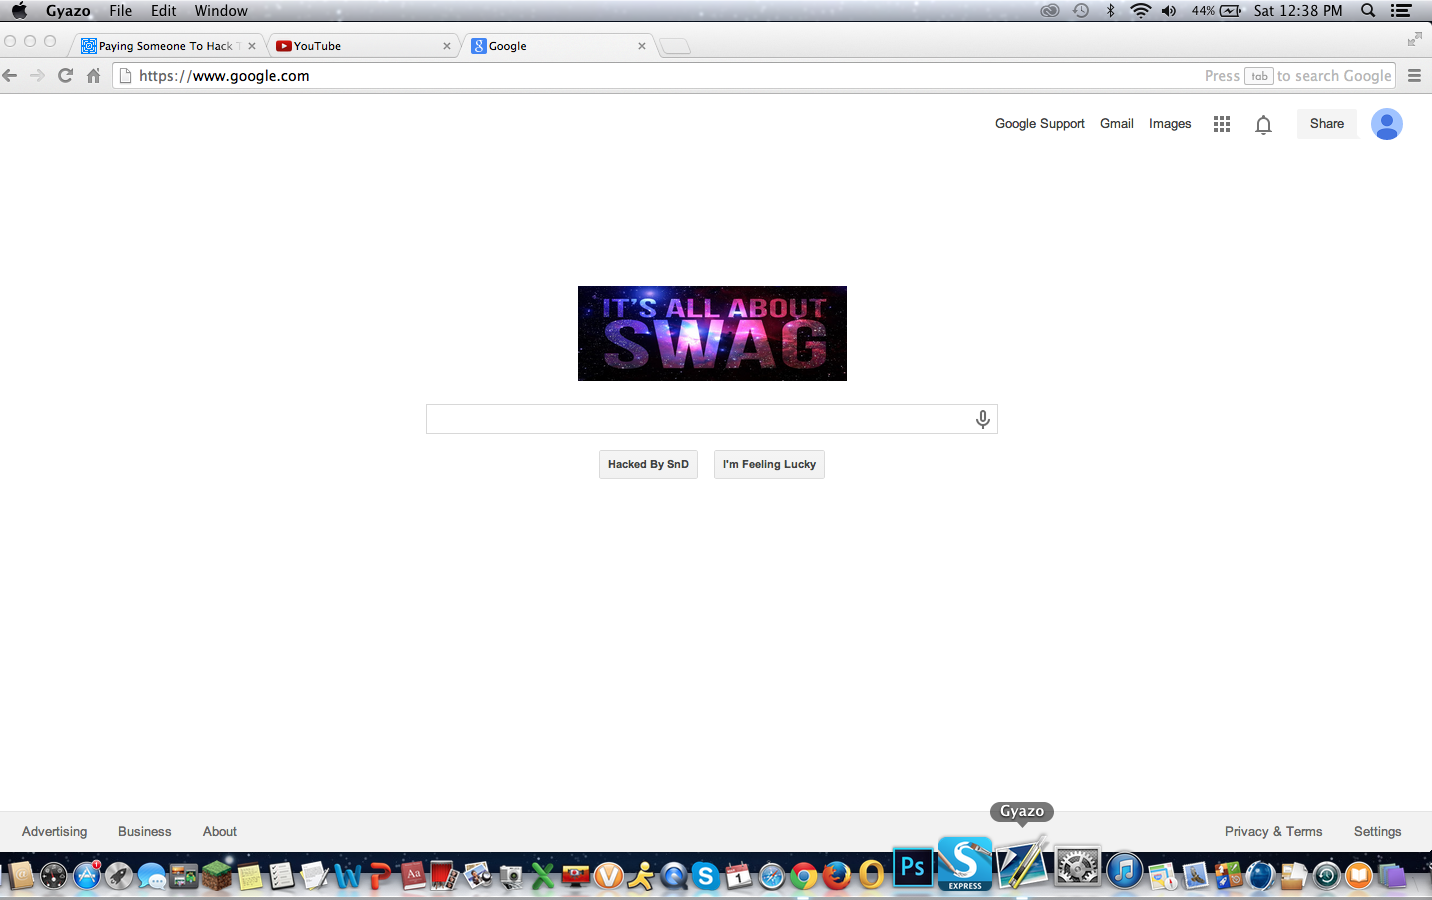The image size is (1432, 900).
Task: Open the Window menu
Action: [x=221, y=11]
